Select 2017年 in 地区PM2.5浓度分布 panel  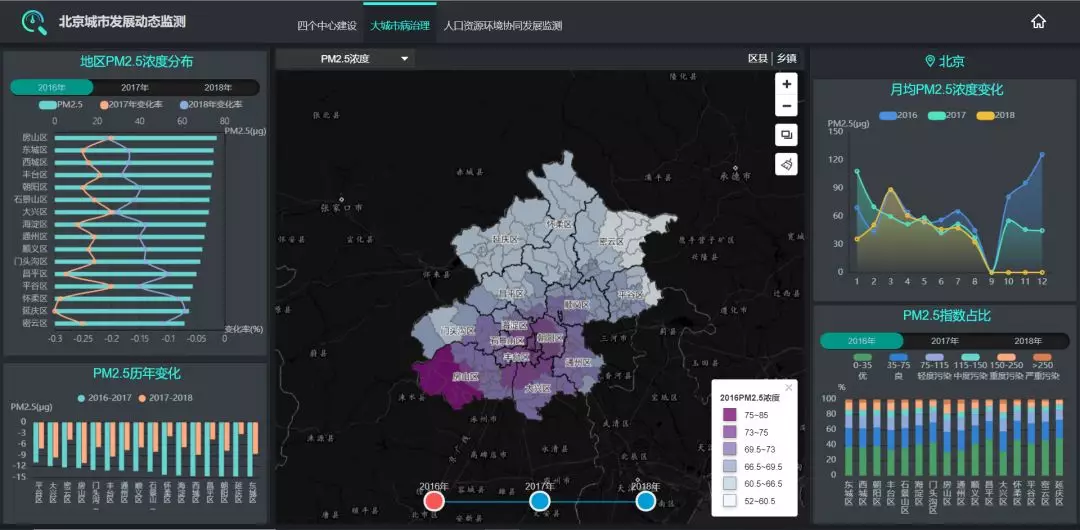(135, 88)
